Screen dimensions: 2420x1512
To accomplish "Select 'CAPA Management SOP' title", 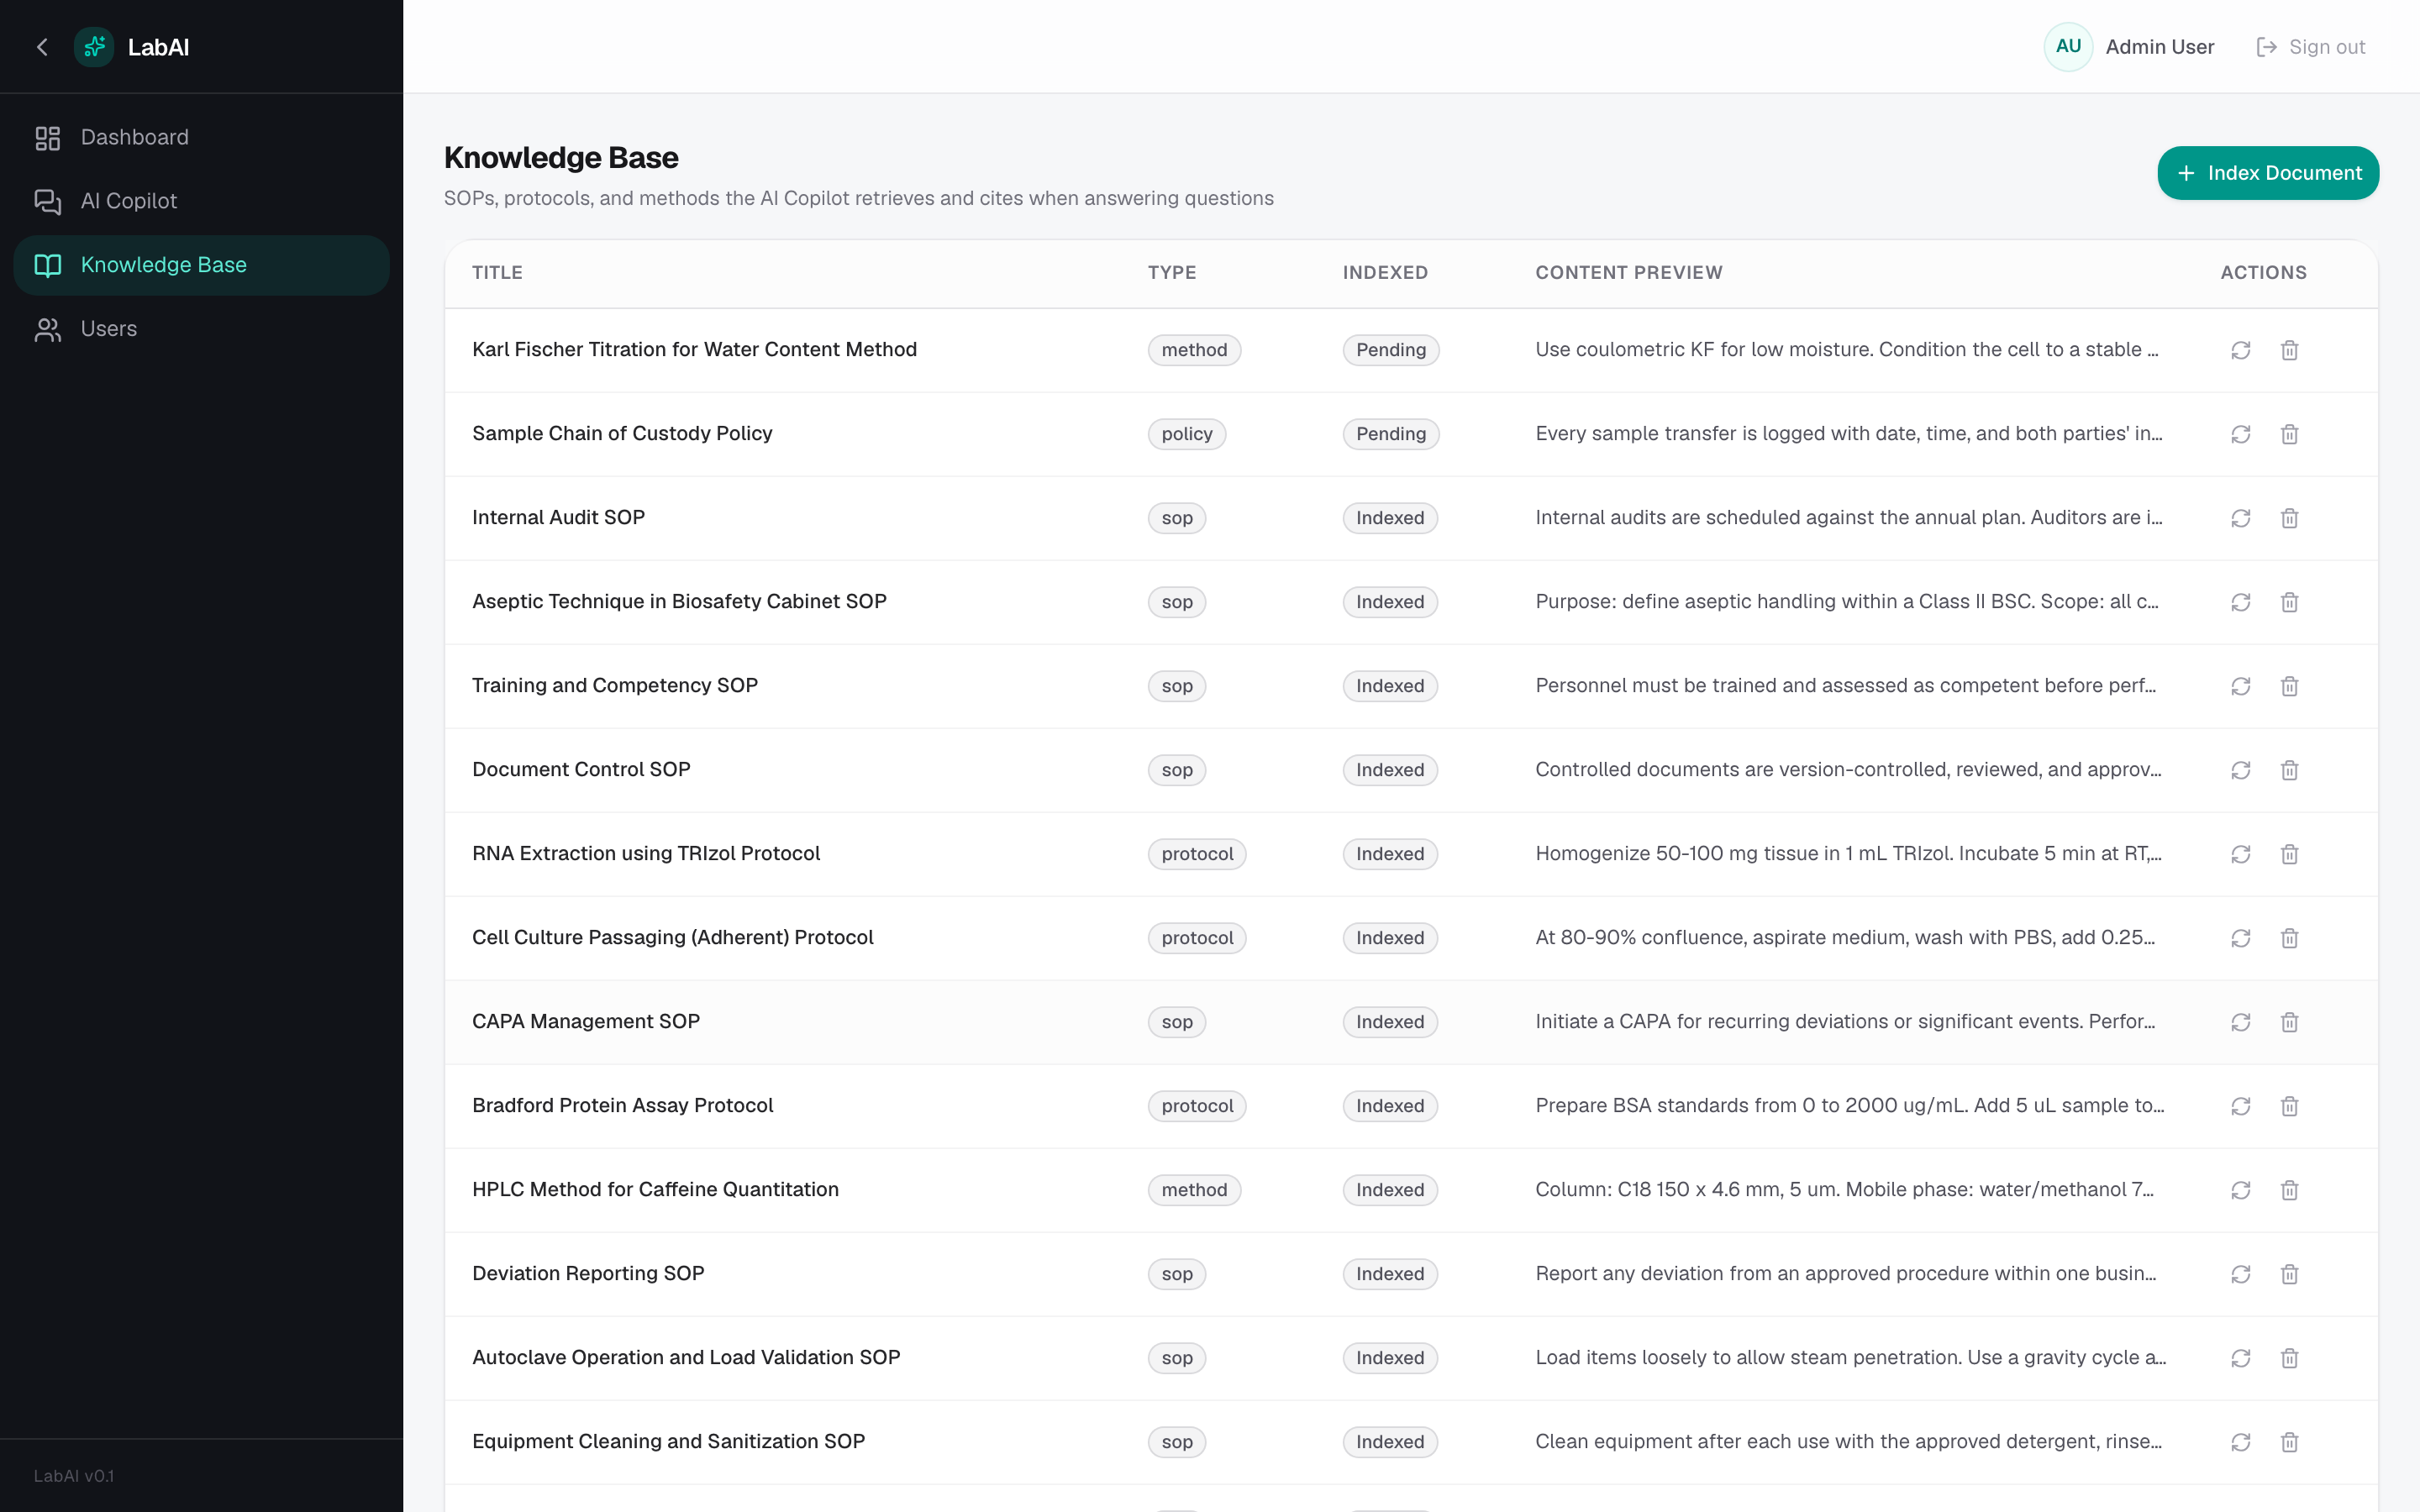I will (x=586, y=1022).
